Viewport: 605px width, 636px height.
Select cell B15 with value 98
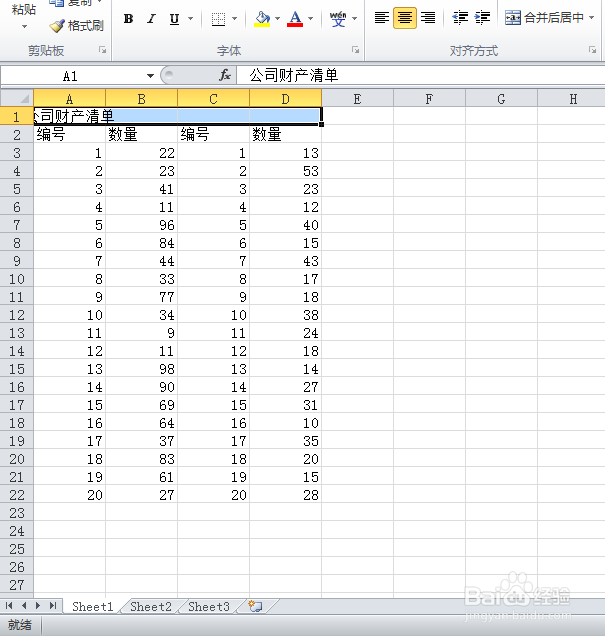pos(142,369)
